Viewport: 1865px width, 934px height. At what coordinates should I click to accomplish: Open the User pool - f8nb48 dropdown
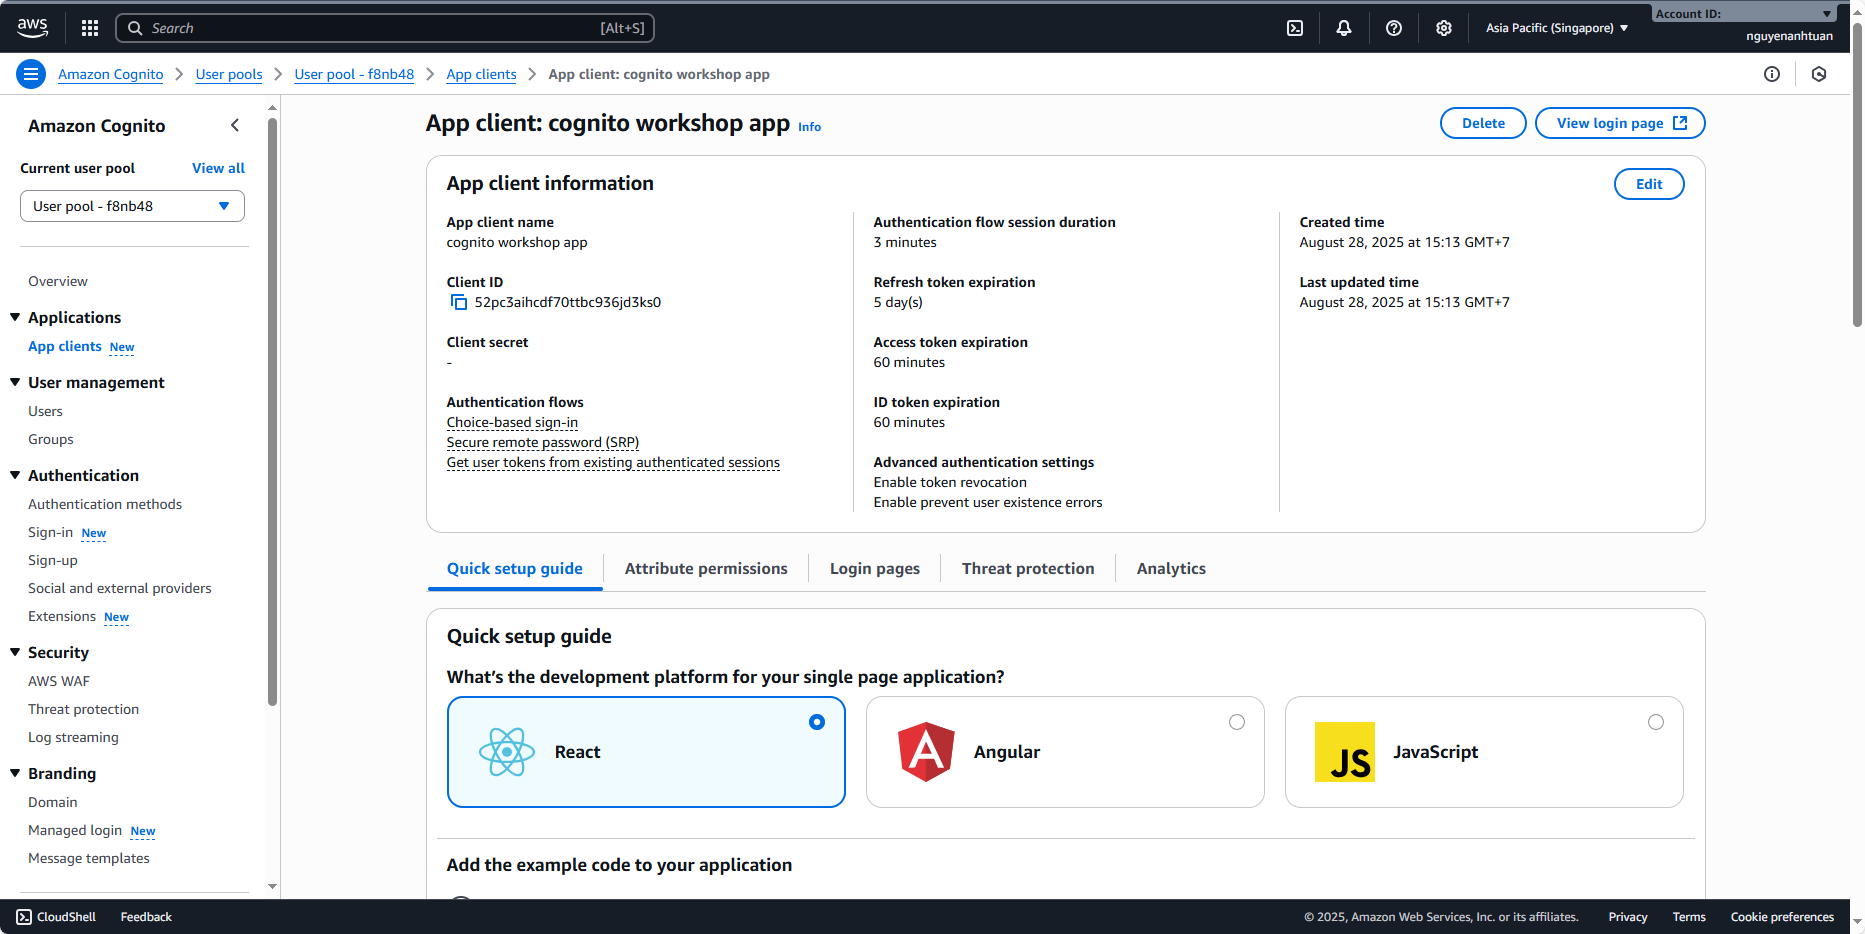[132, 206]
